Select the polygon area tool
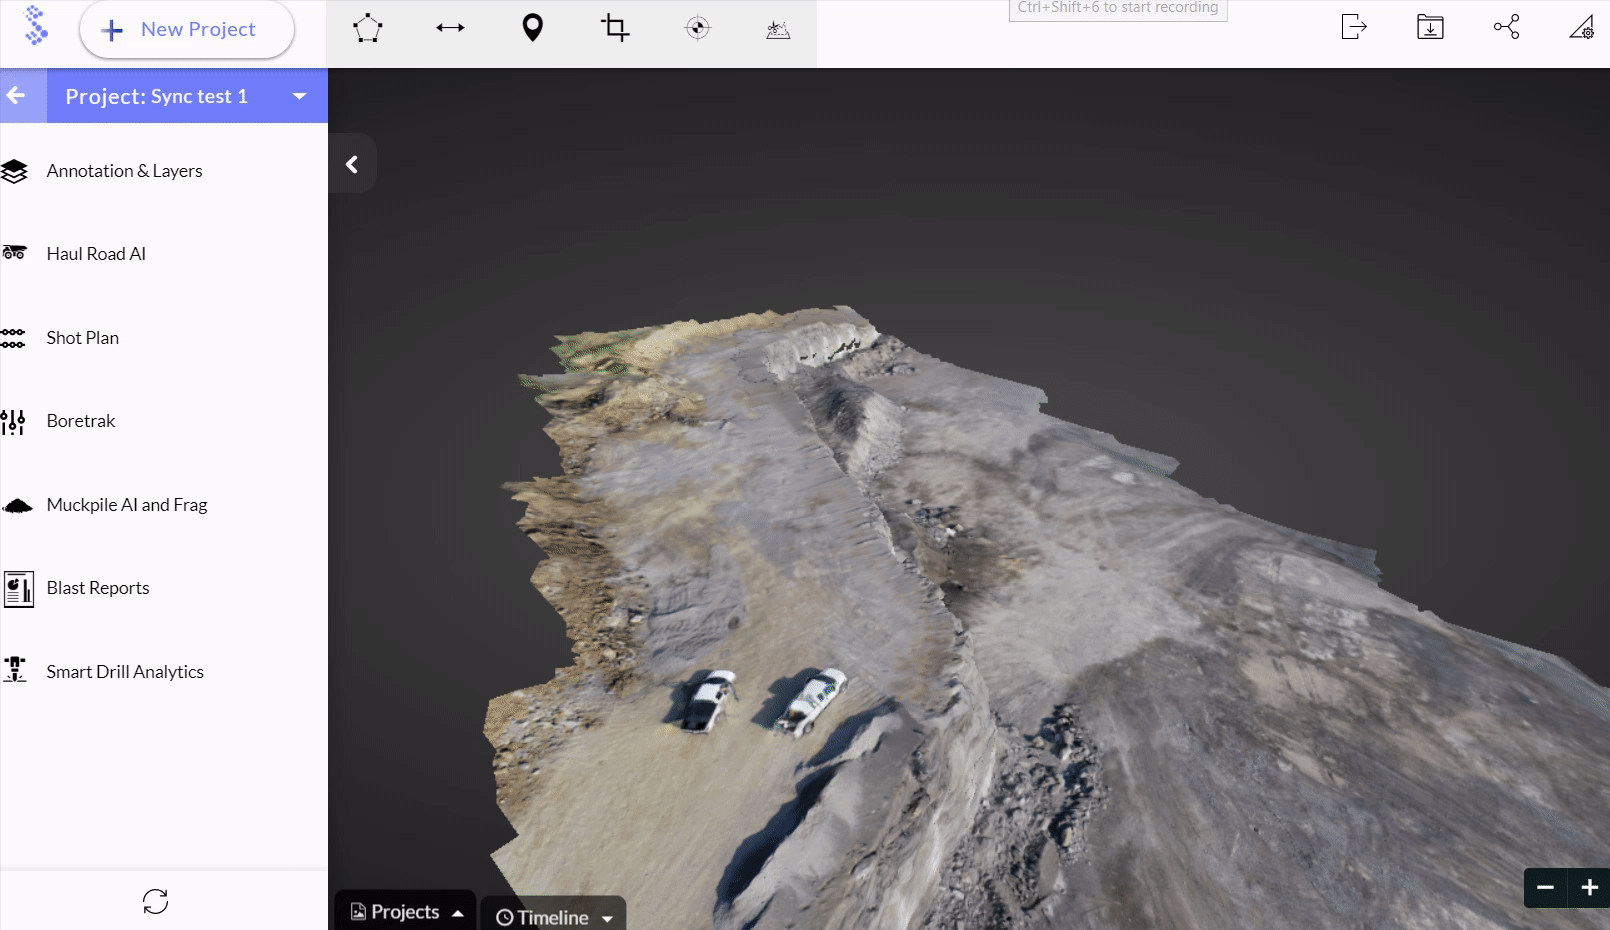Viewport: 1610px width, 930px height. click(x=367, y=28)
